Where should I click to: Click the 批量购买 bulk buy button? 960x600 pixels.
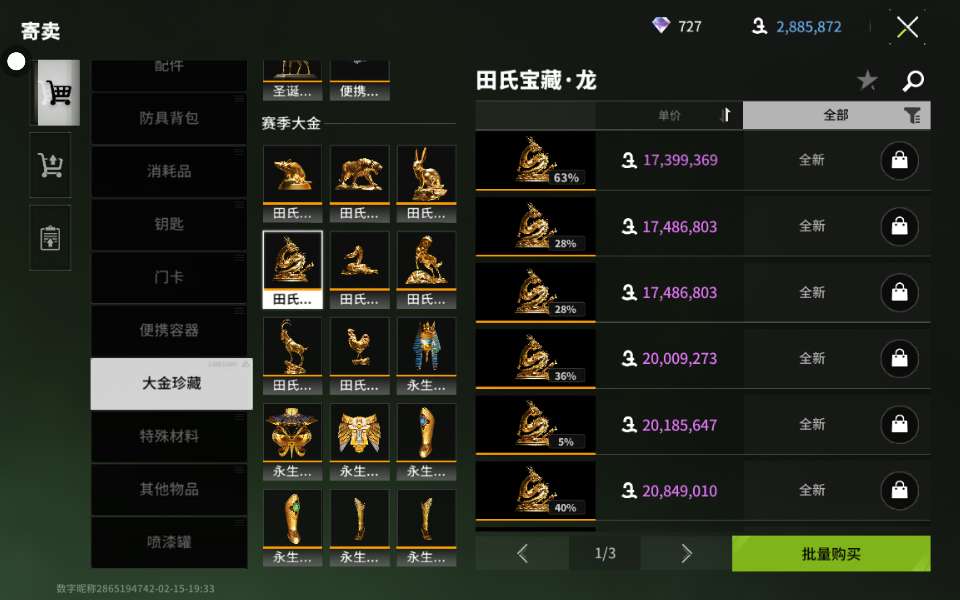[831, 553]
